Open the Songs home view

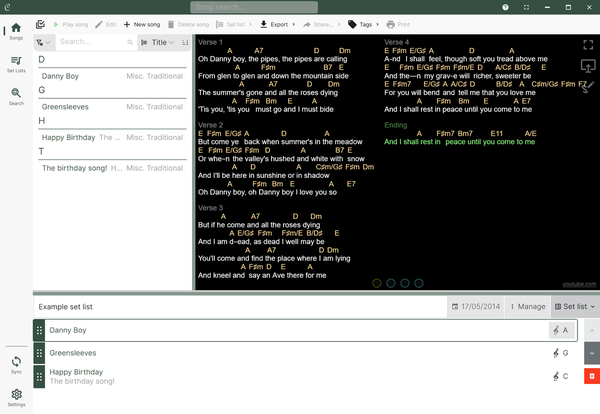click(16, 31)
